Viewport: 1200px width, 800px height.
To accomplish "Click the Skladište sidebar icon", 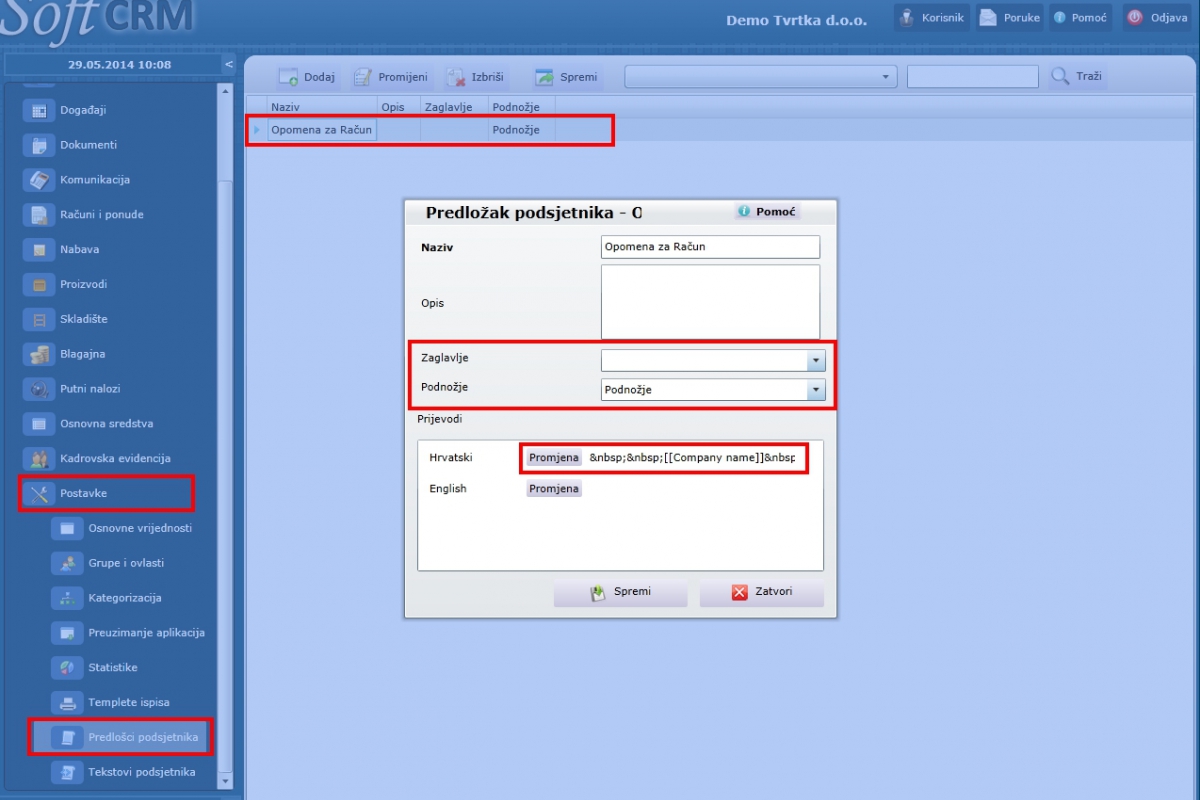I will point(39,319).
